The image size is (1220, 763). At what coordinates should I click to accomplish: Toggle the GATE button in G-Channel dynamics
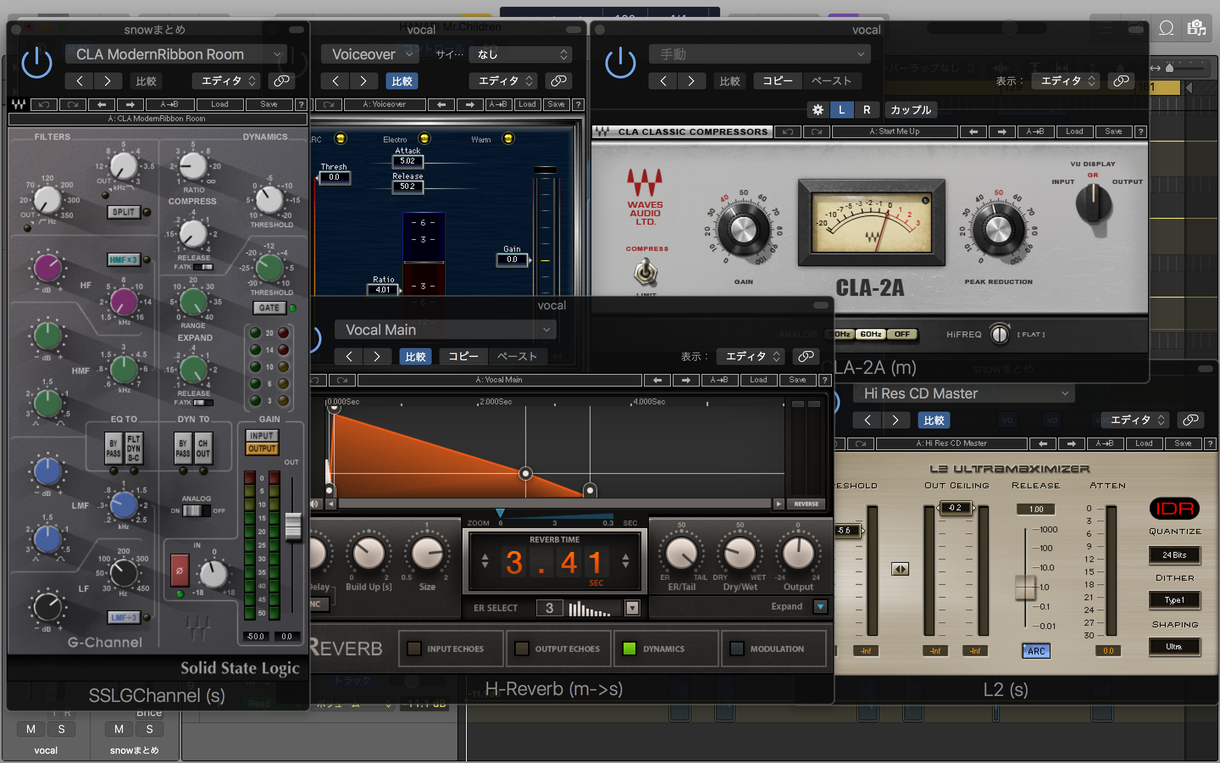tap(269, 308)
